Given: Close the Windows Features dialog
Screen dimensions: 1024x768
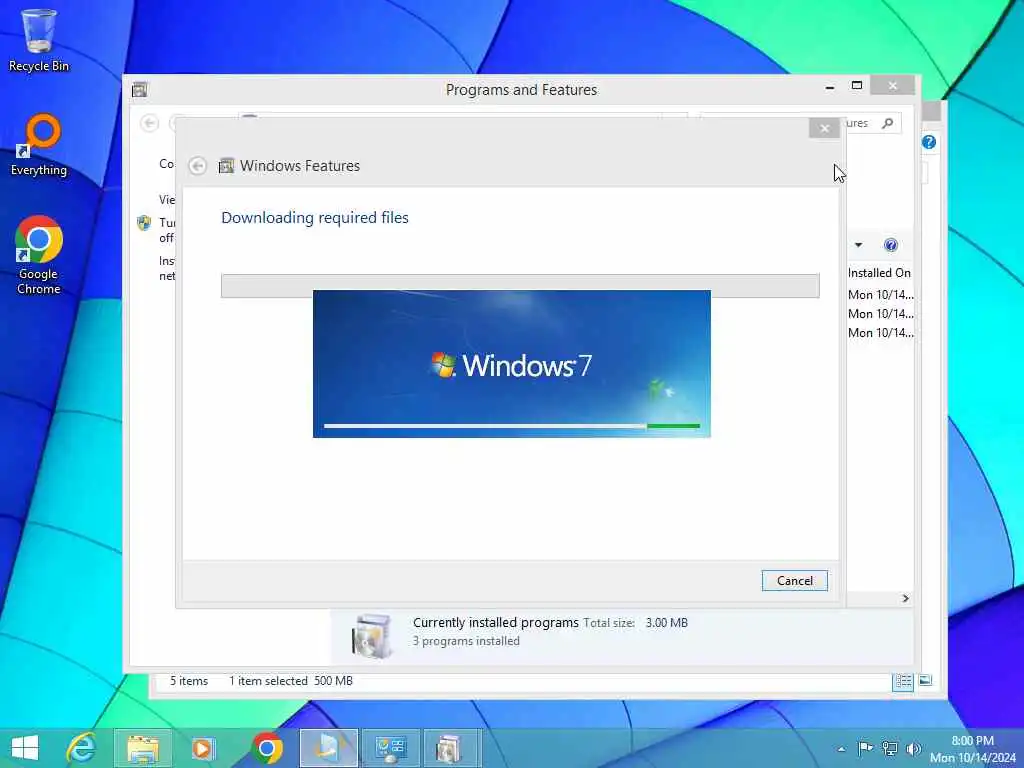Looking at the screenshot, I should pyautogui.click(x=824, y=128).
